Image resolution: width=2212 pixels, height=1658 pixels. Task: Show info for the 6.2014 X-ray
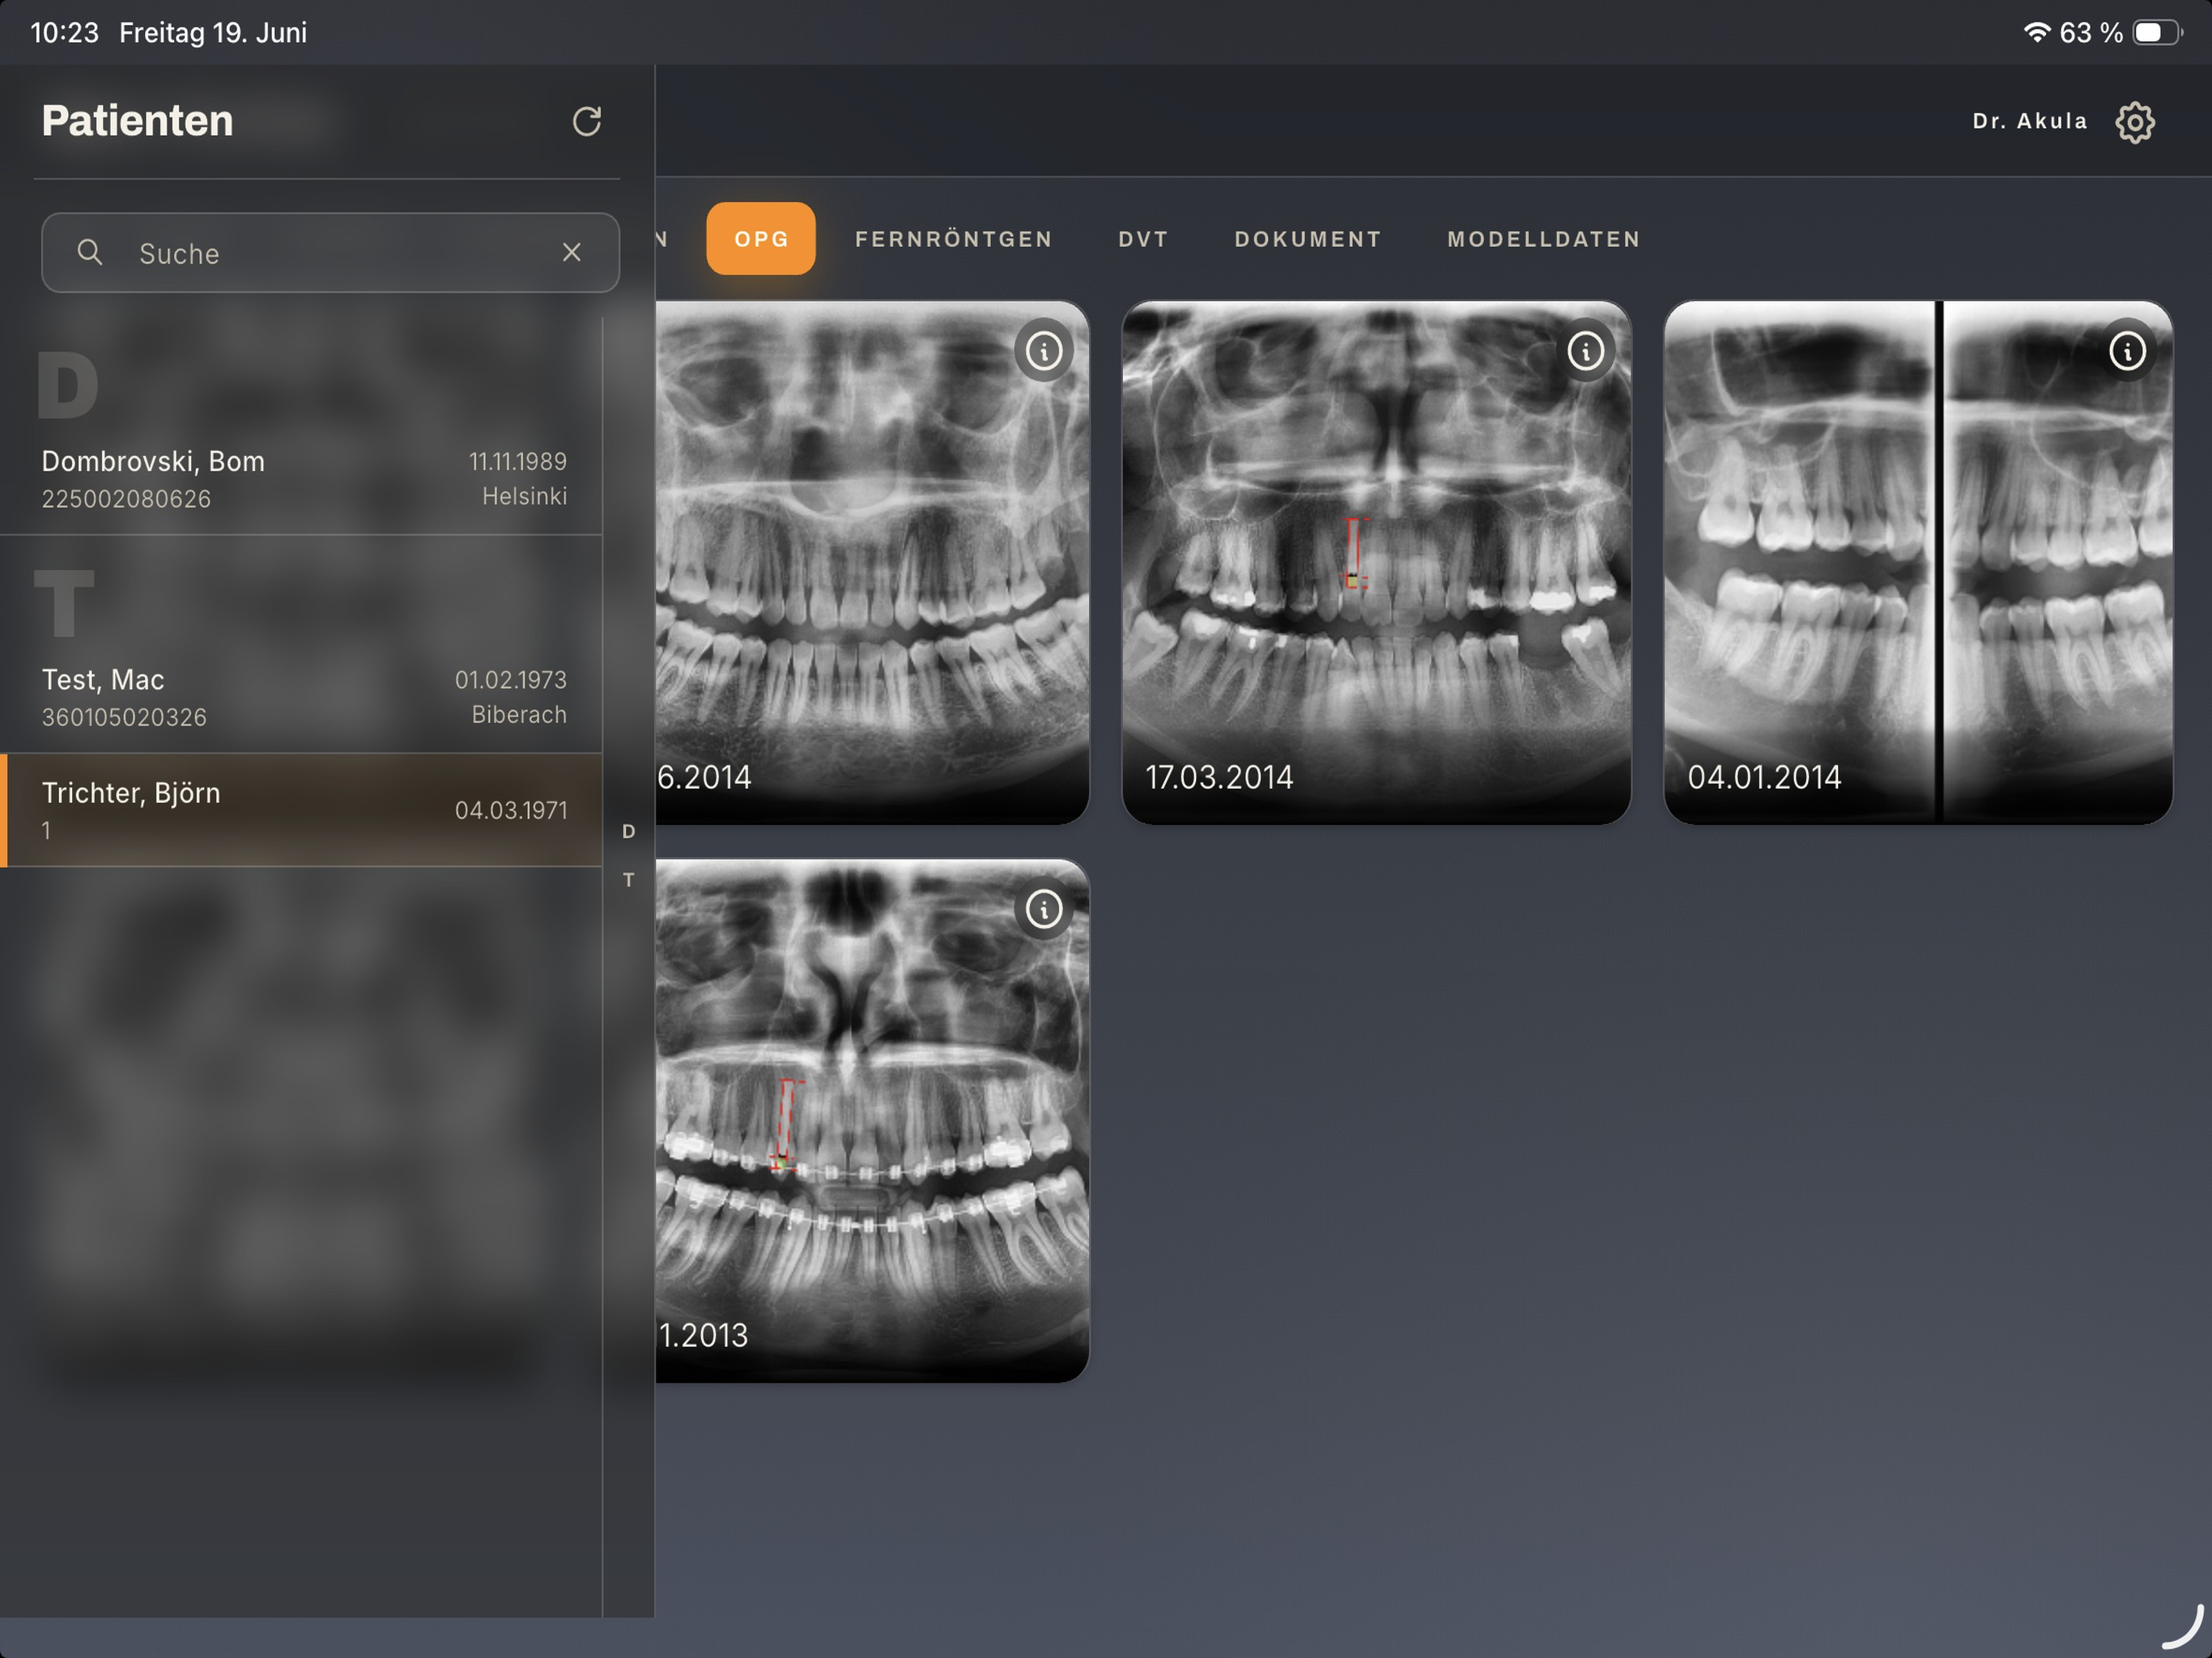click(1044, 351)
